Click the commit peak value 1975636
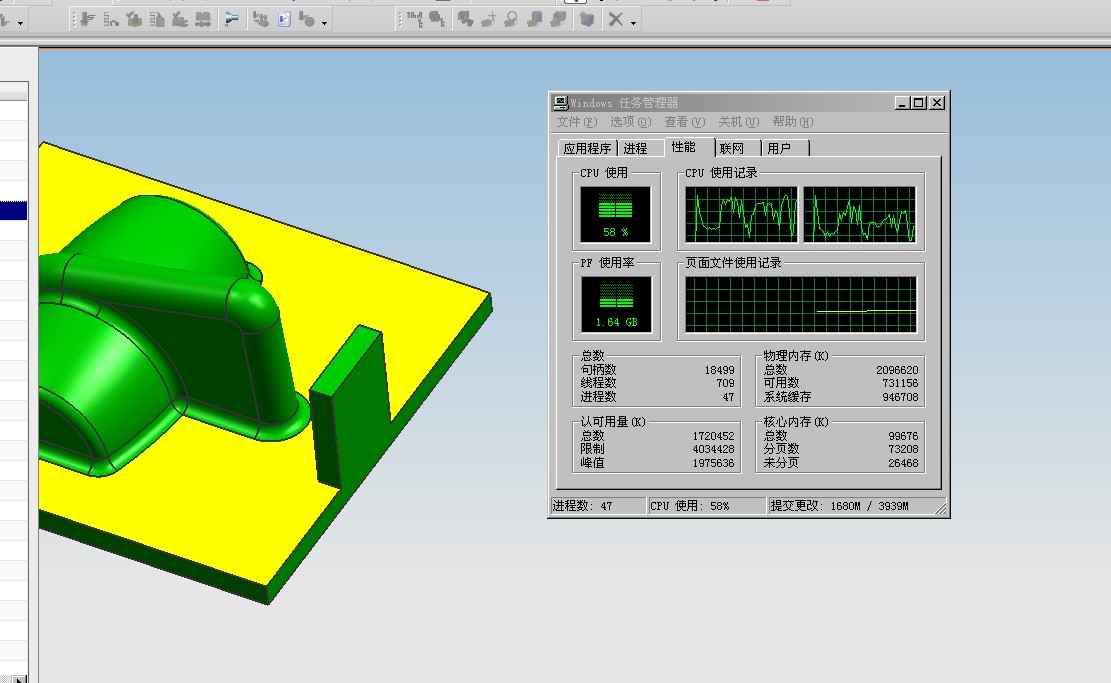Viewport: 1111px width, 683px height. click(713, 463)
